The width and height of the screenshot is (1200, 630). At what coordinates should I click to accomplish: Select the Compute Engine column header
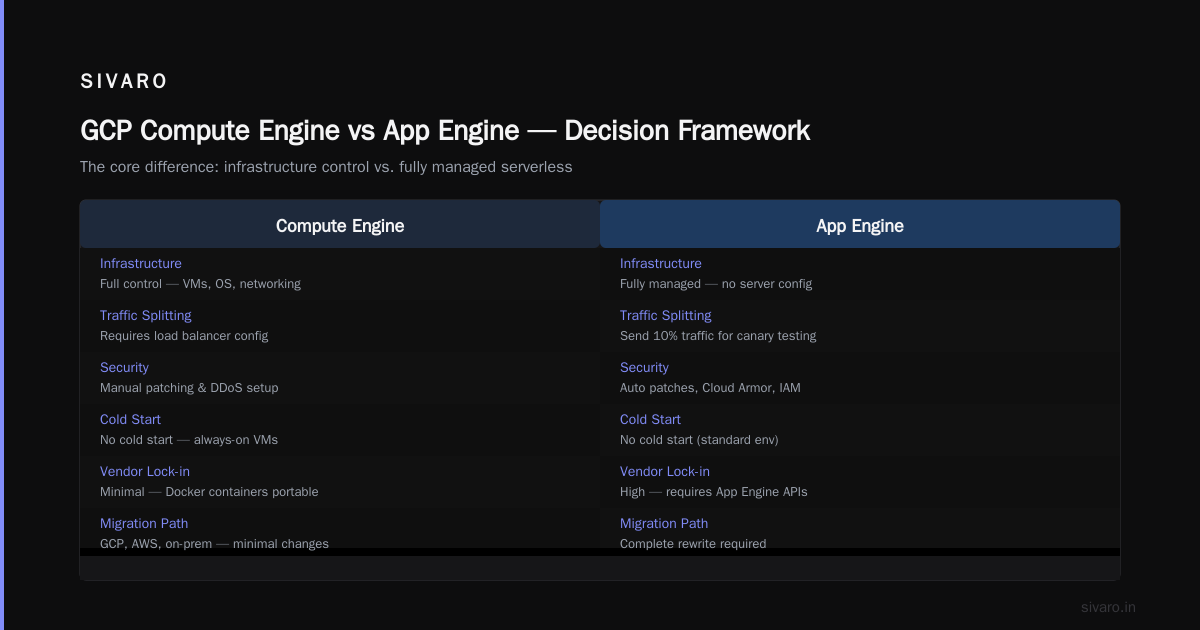[340, 225]
